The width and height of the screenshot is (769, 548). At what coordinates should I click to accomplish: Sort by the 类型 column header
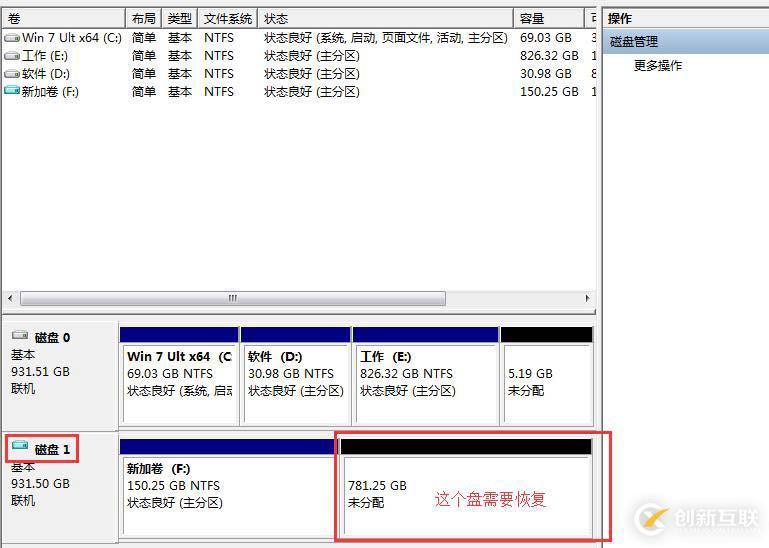click(179, 19)
